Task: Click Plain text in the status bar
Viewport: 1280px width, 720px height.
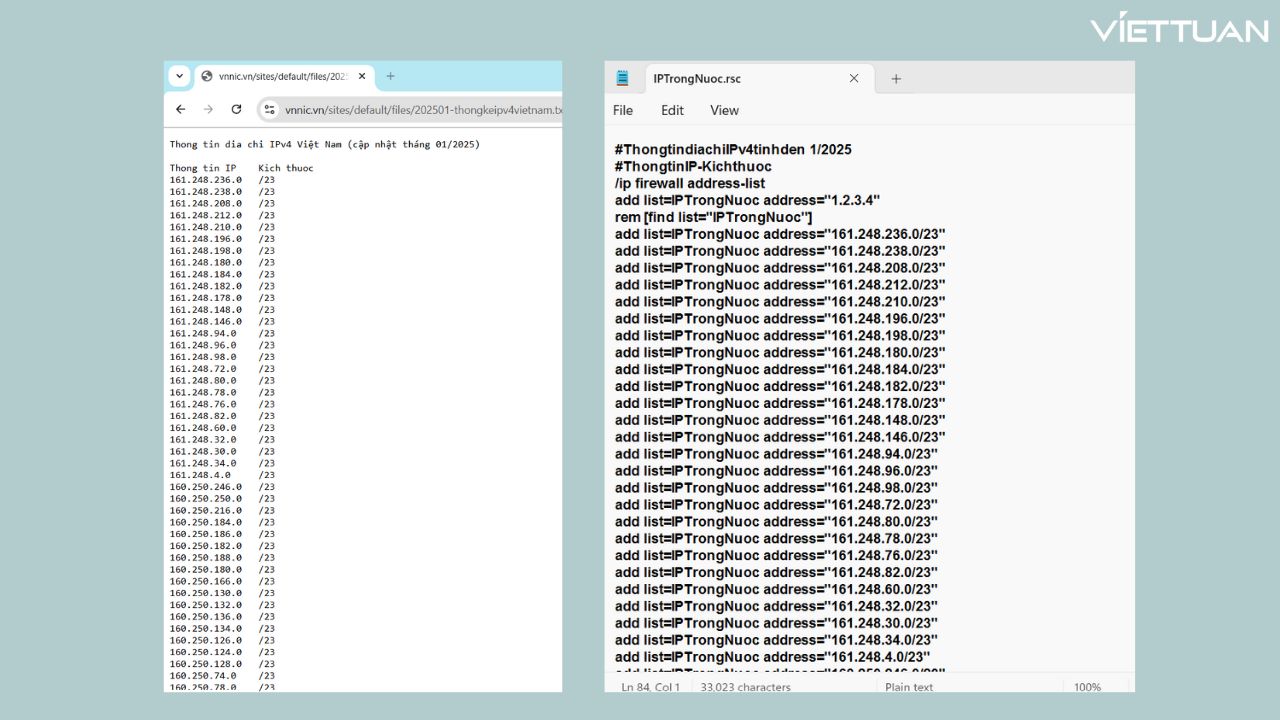Action: tap(908, 687)
